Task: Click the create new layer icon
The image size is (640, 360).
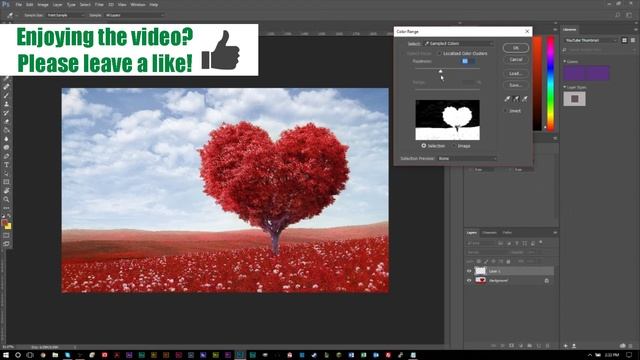Action: click(539, 346)
